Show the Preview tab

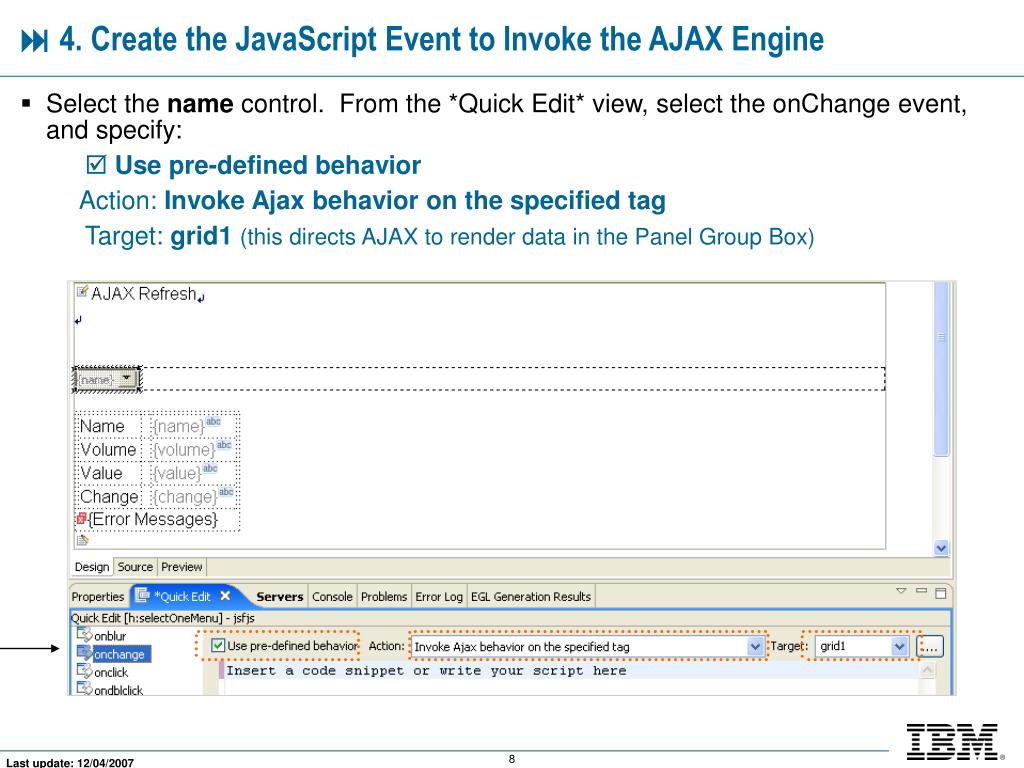(182, 567)
